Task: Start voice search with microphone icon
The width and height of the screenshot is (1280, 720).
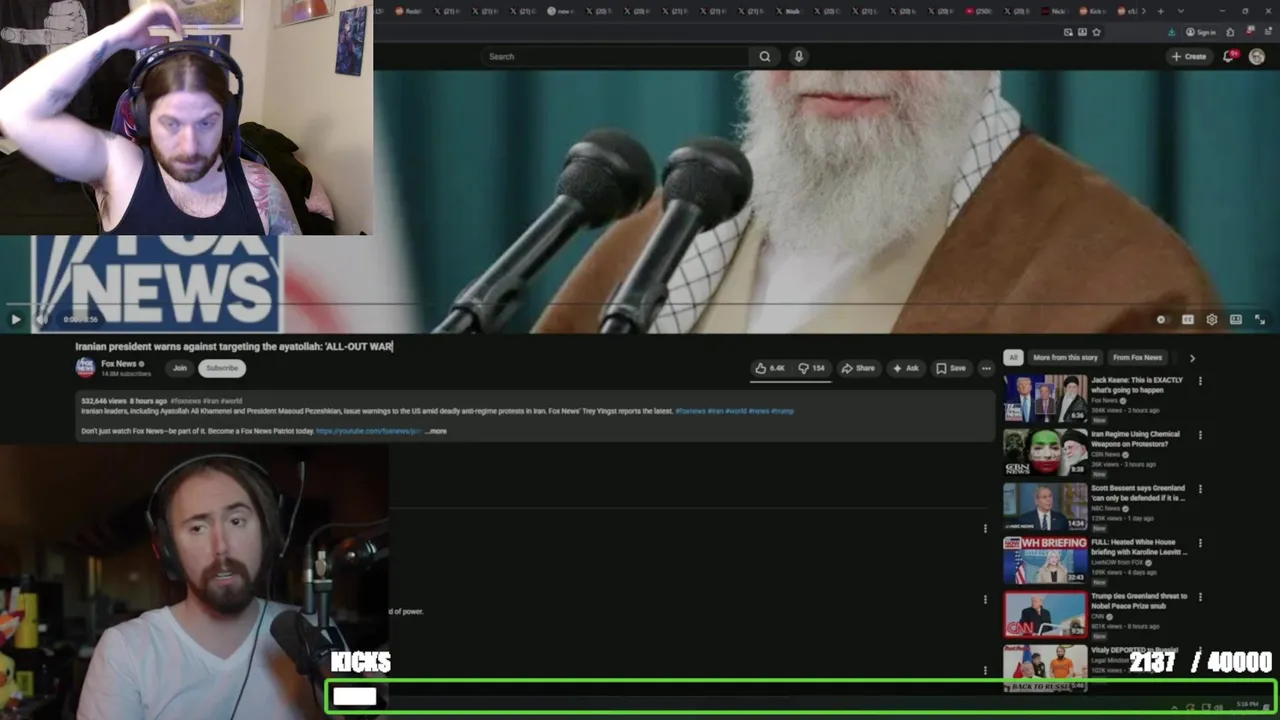Action: [x=798, y=56]
